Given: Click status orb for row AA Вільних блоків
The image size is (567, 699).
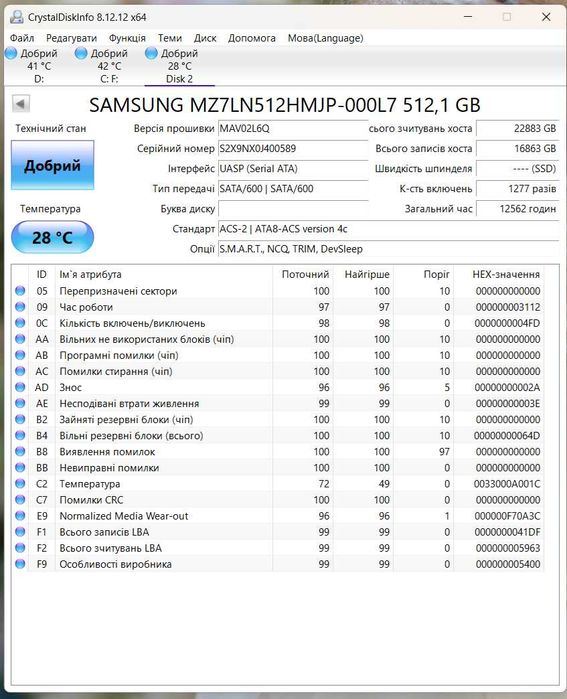Looking at the screenshot, I should tap(20, 339).
